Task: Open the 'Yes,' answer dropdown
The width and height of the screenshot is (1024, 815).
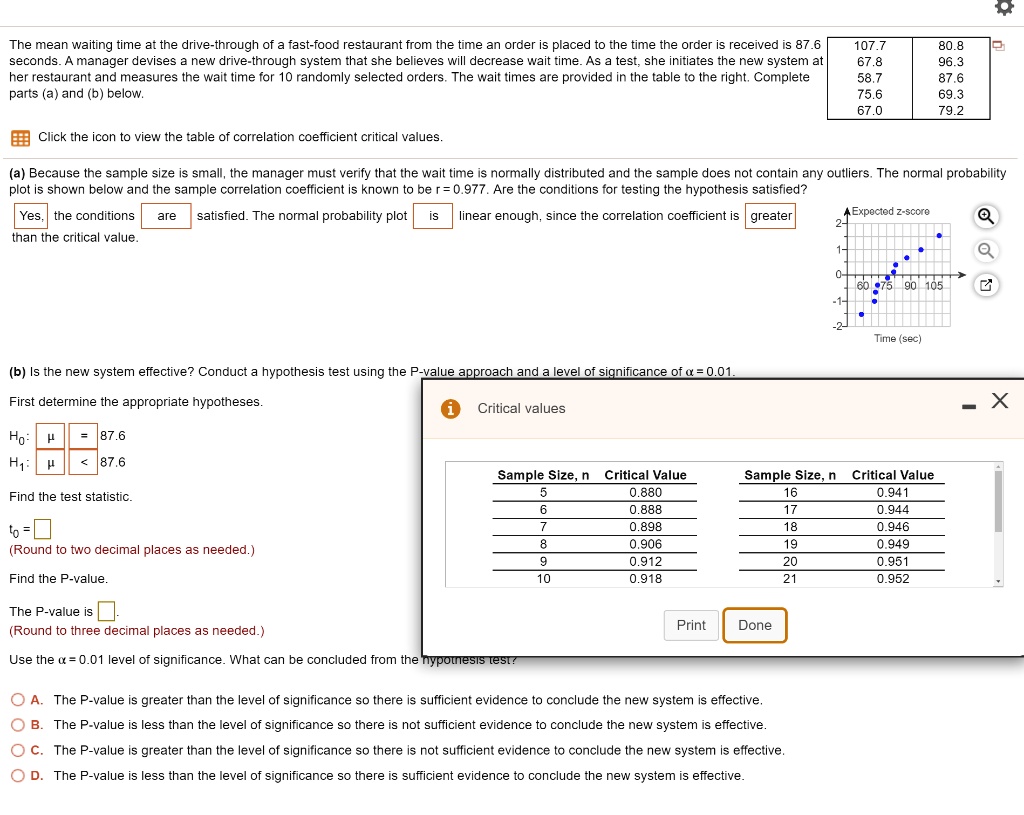Action: pyautogui.click(x=30, y=216)
